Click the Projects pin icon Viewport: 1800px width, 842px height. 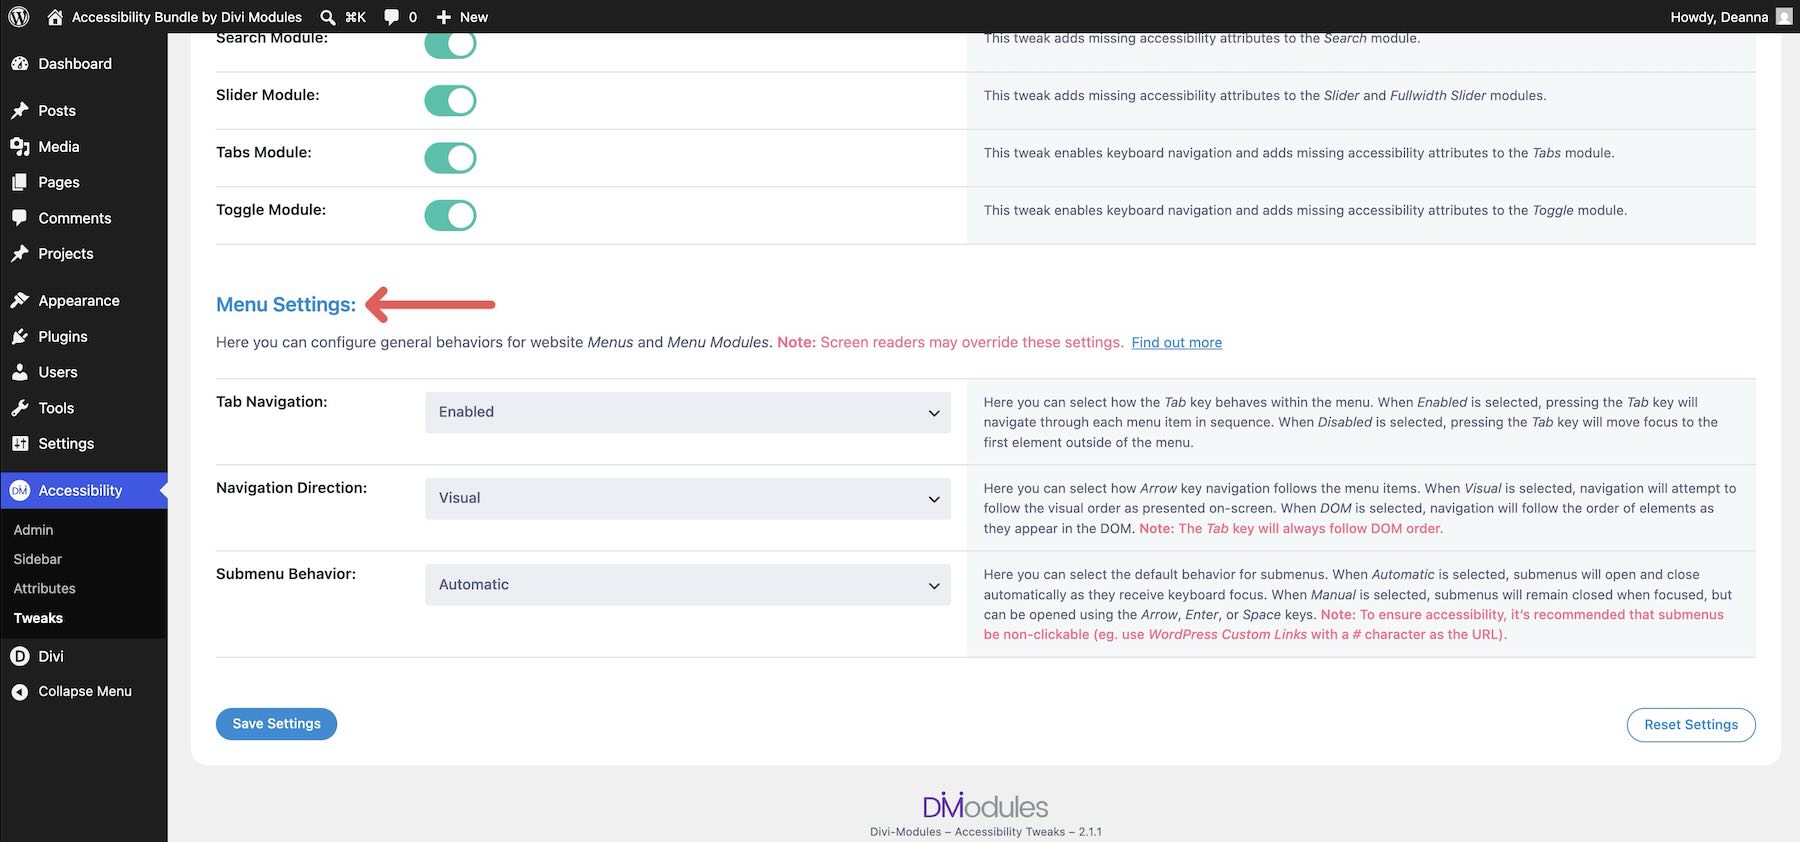(20, 254)
